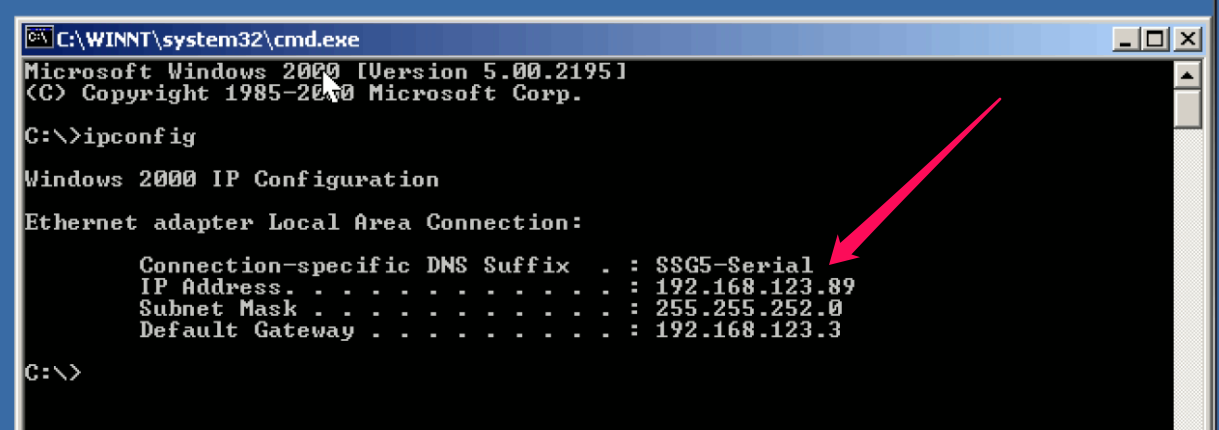Click the SSG5-Serial DNS suffix value
The height and width of the screenshot is (430, 1219).
pyautogui.click(x=734, y=266)
